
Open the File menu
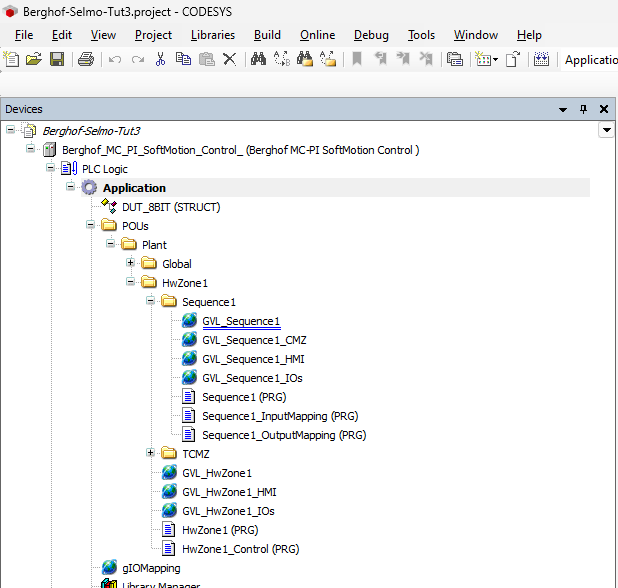[24, 35]
